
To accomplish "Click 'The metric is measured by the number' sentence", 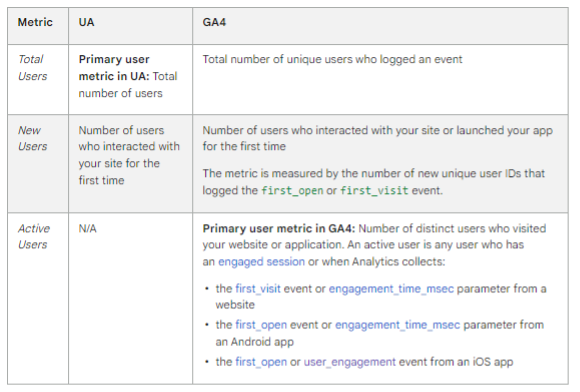I will pos(374,182).
